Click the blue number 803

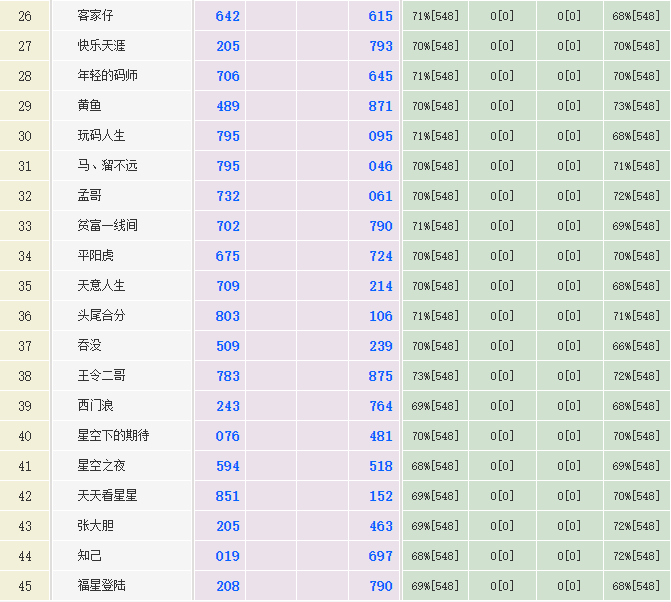pyautogui.click(x=228, y=316)
